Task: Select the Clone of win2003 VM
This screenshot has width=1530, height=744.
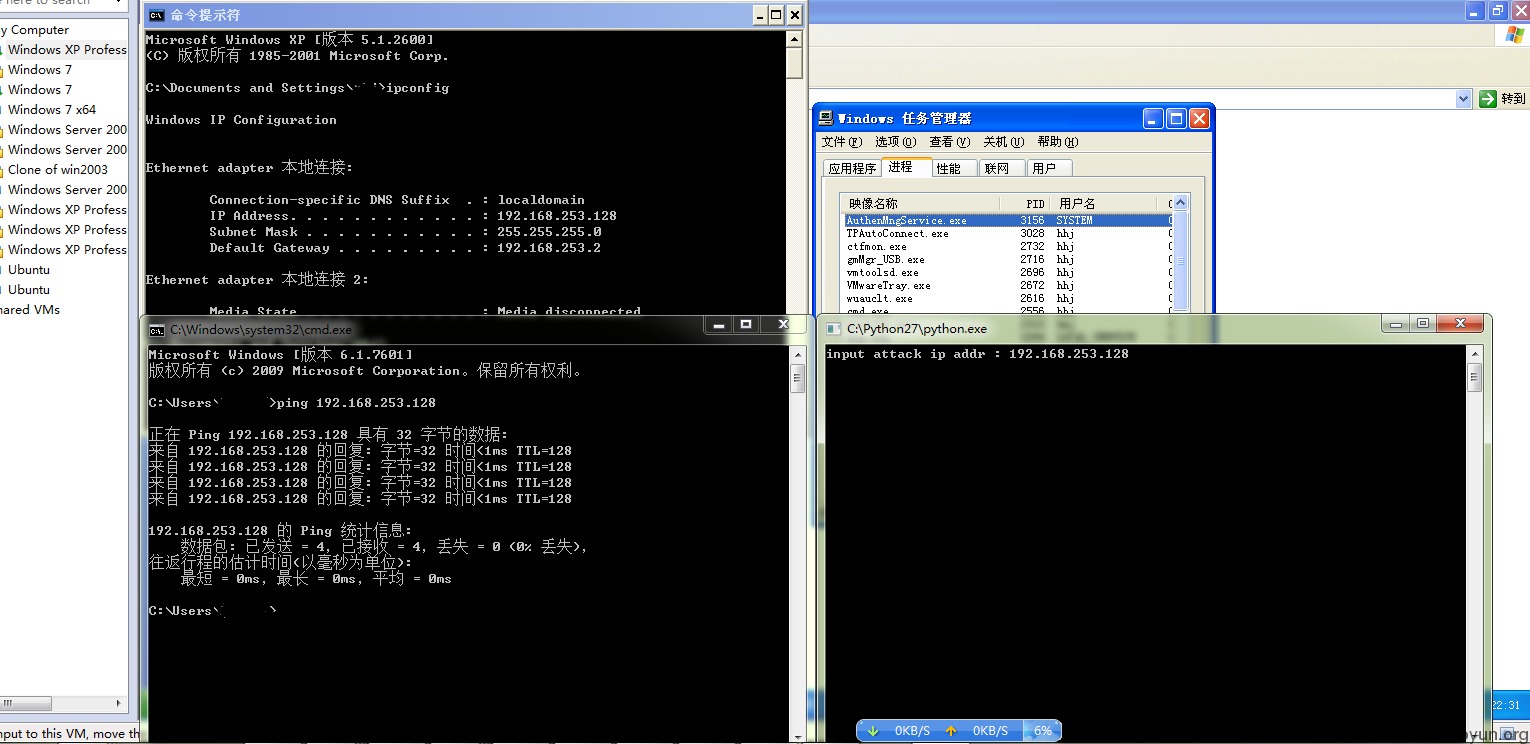Action: 58,169
